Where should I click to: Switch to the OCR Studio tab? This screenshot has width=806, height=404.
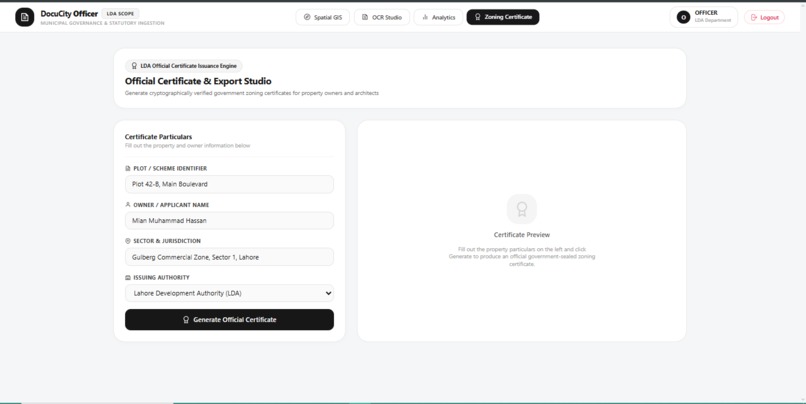click(x=382, y=17)
